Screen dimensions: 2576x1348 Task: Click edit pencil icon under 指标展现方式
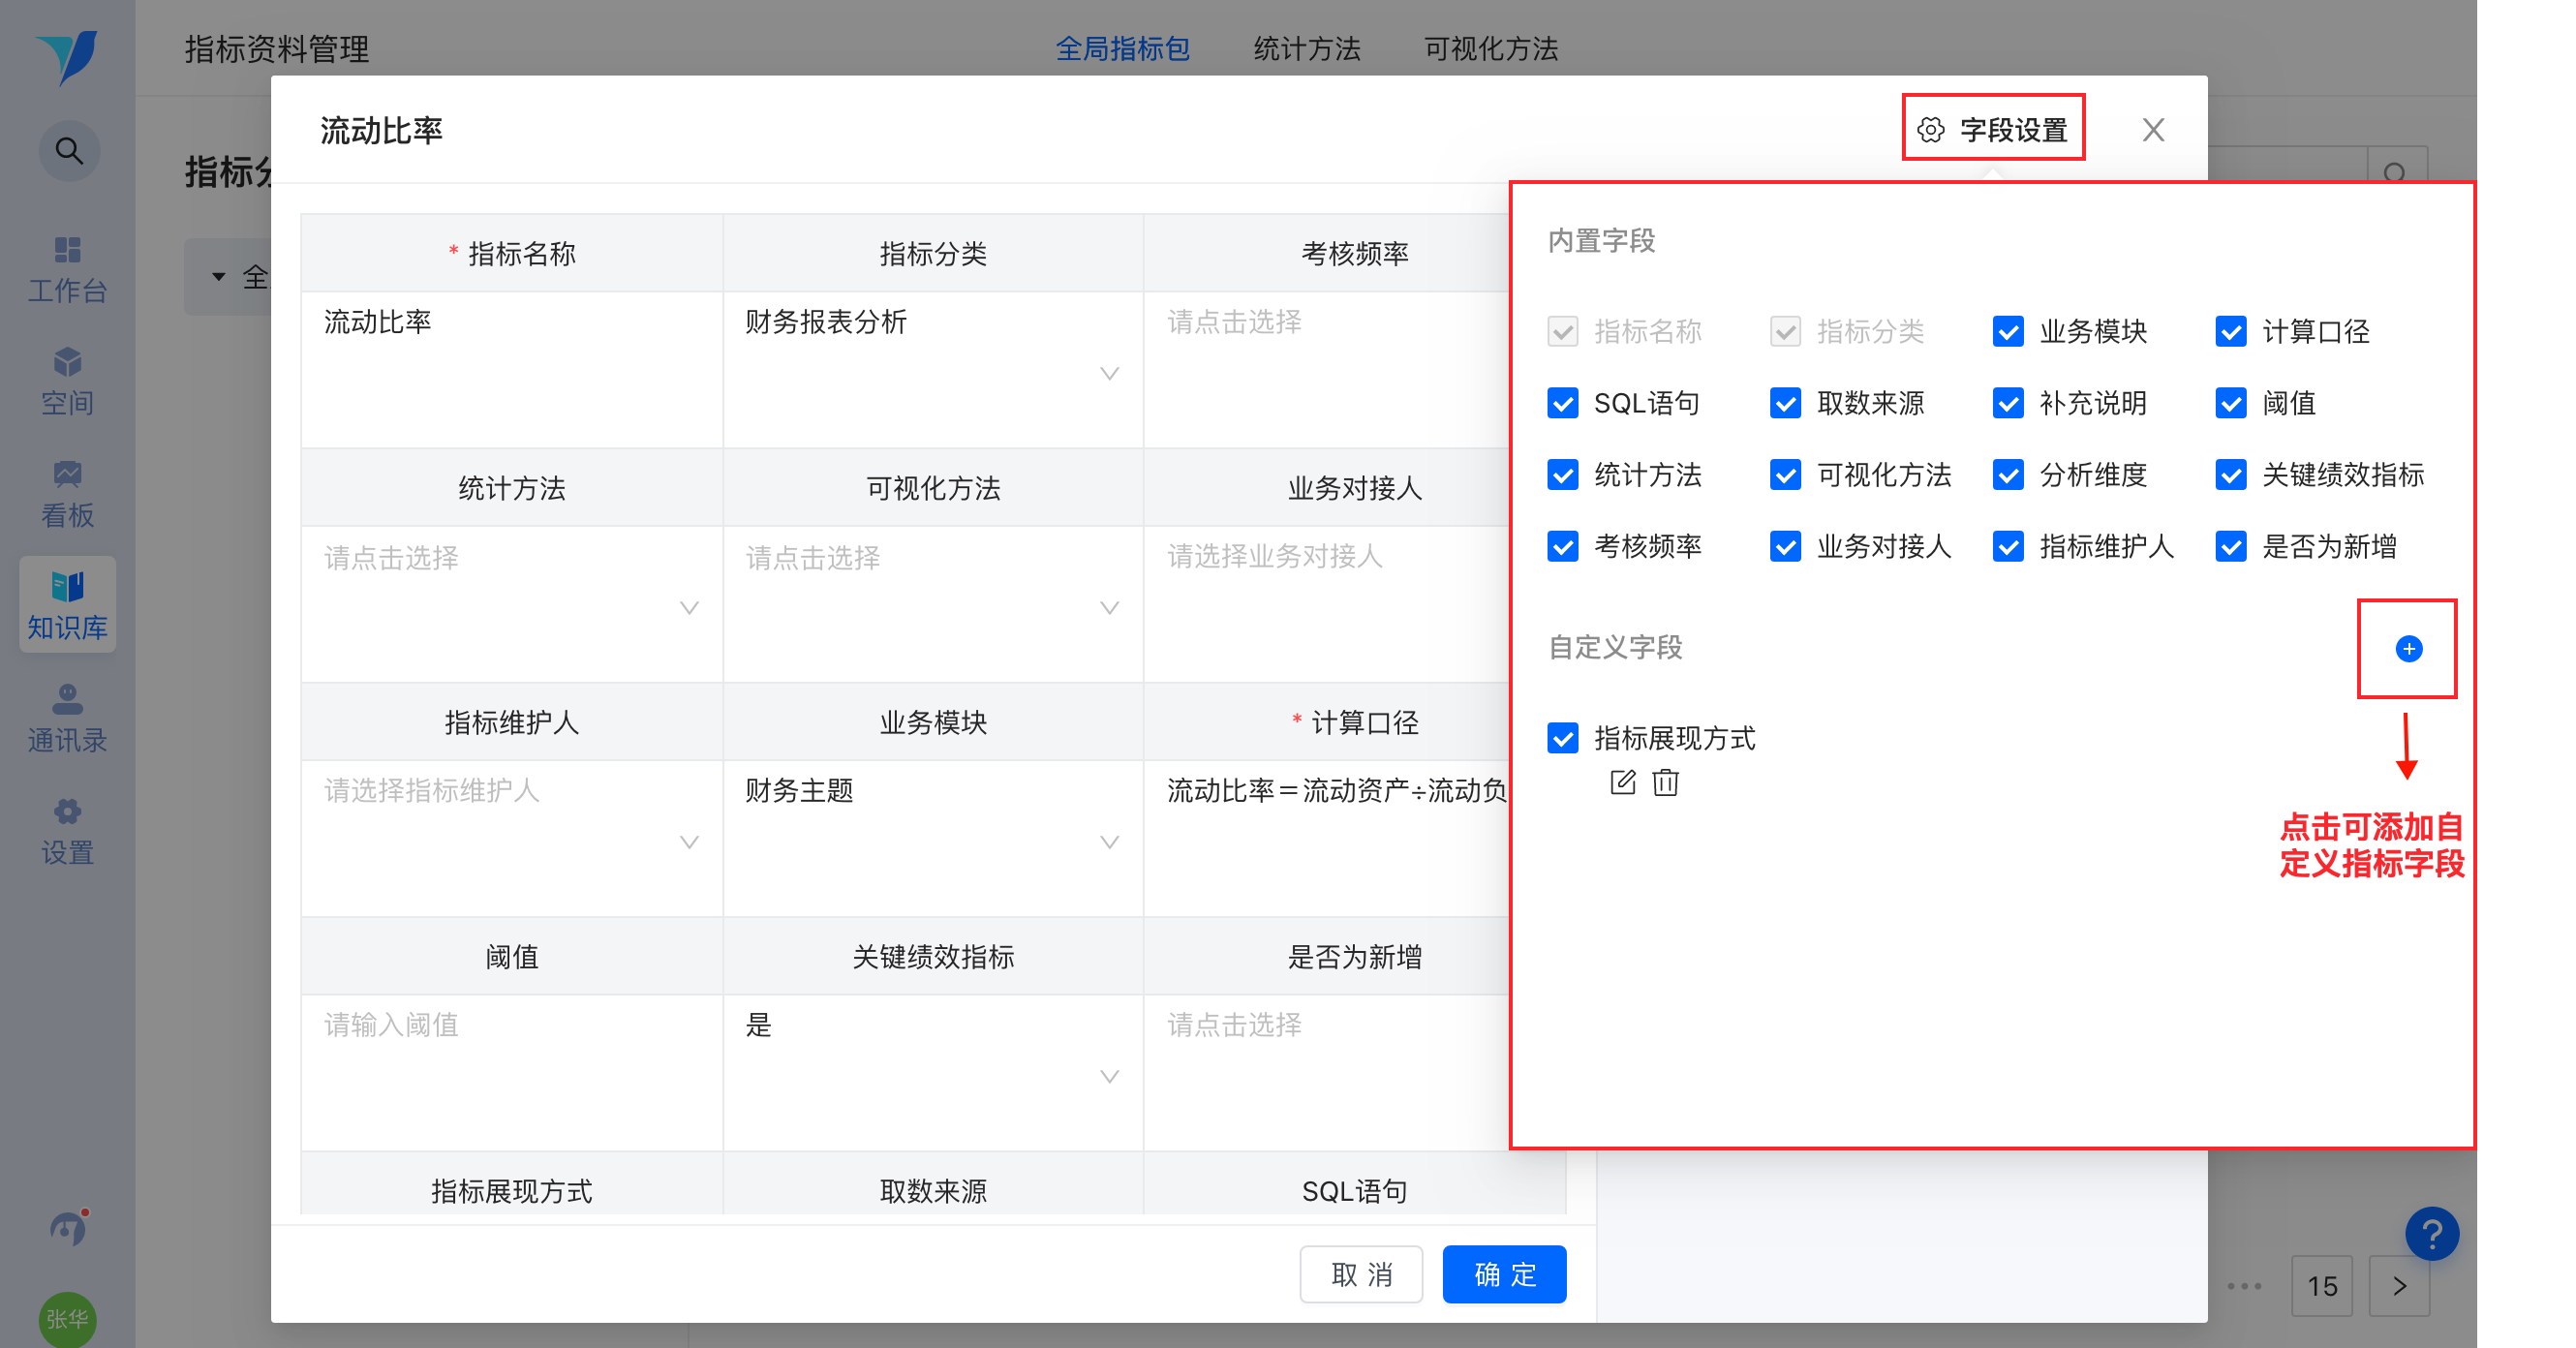1622,782
